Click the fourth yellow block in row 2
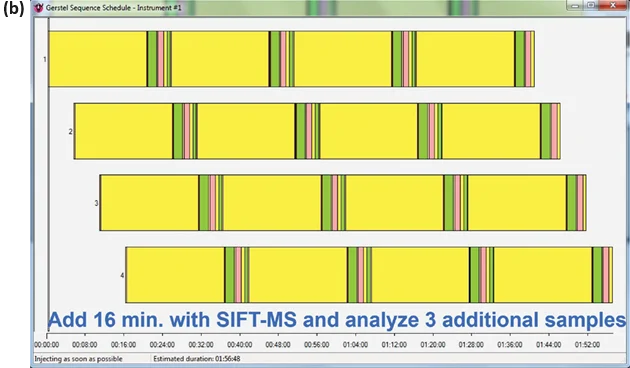The width and height of the screenshot is (630, 368). tap(491, 131)
